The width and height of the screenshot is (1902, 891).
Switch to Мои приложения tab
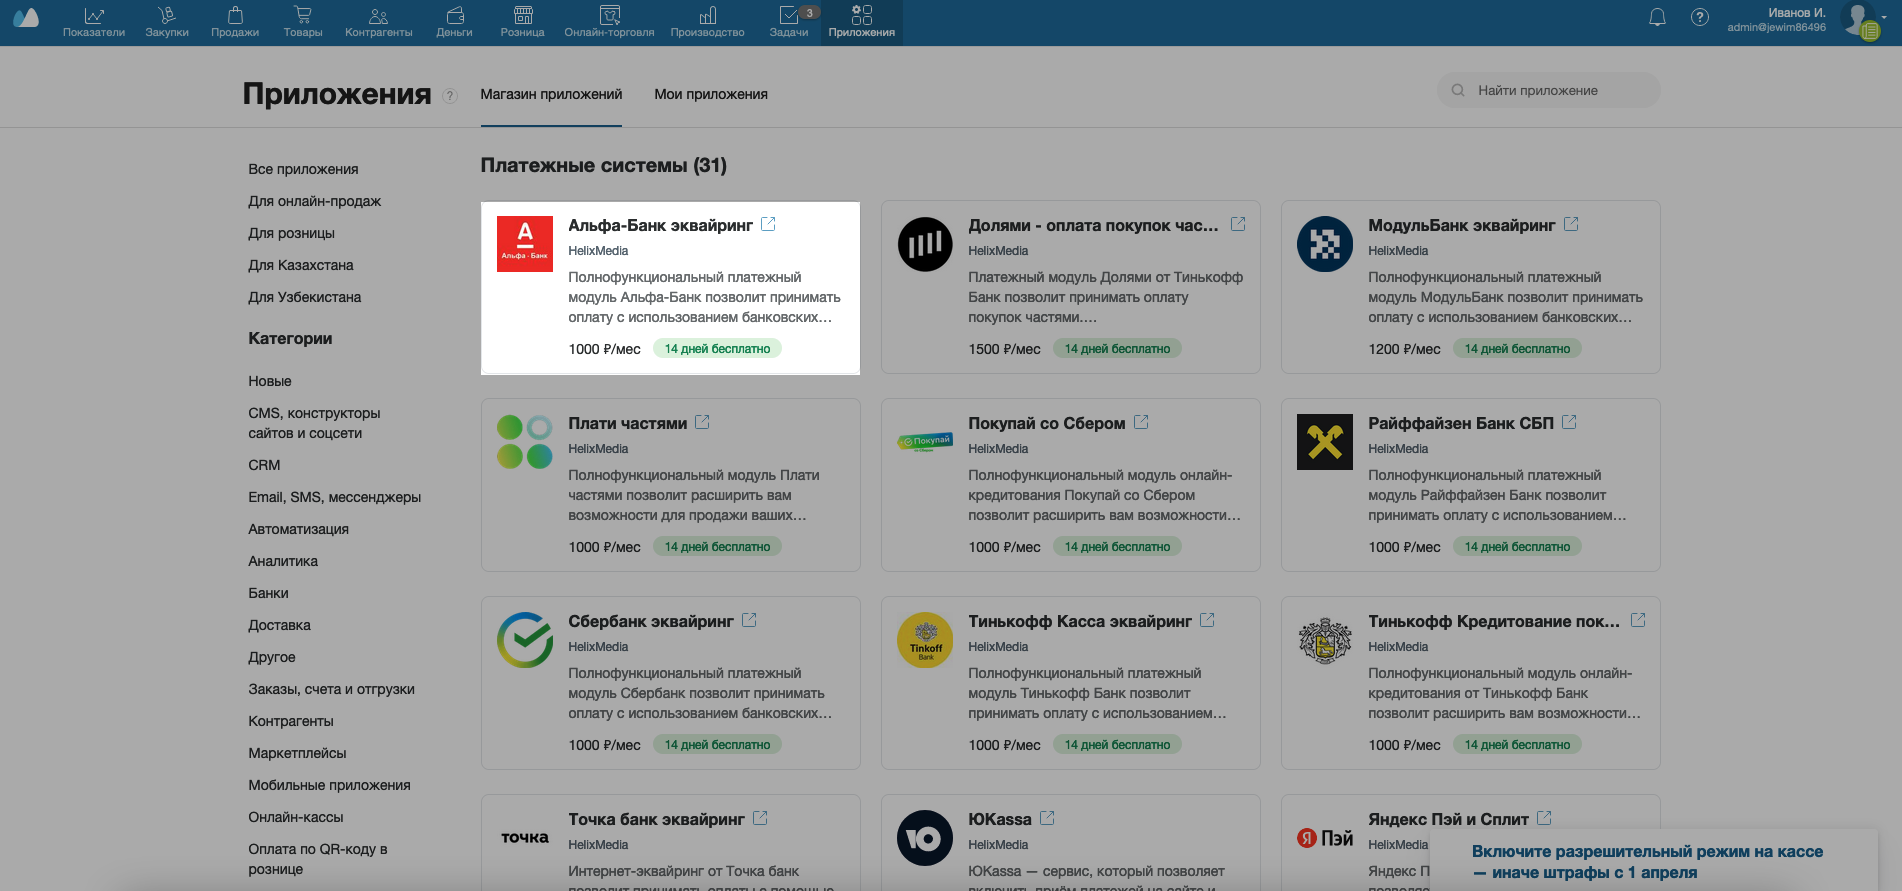(x=710, y=94)
